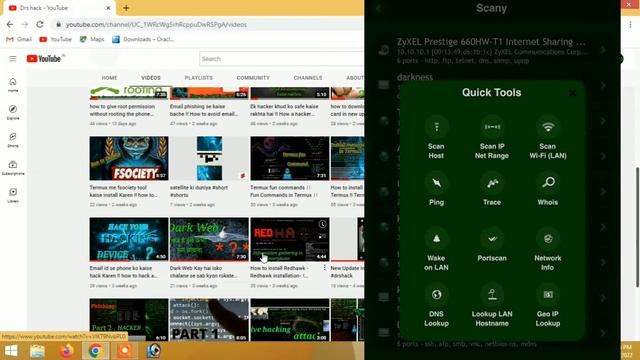Open video title 'Ek hacker khud ko safe'
Viewport: 640px width, 360px height.
[284, 110]
